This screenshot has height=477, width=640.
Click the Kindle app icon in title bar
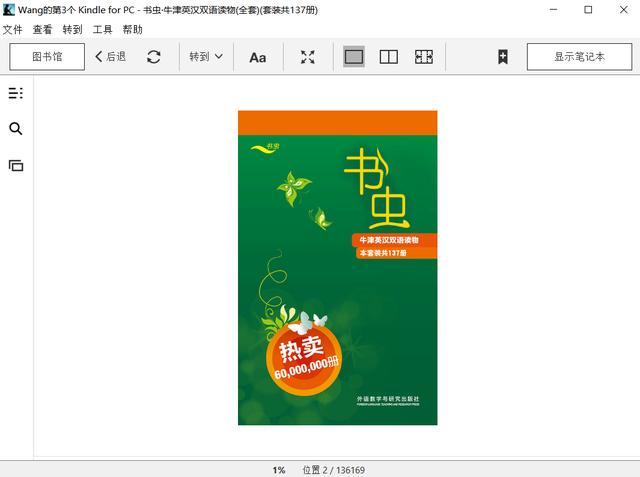click(8, 9)
